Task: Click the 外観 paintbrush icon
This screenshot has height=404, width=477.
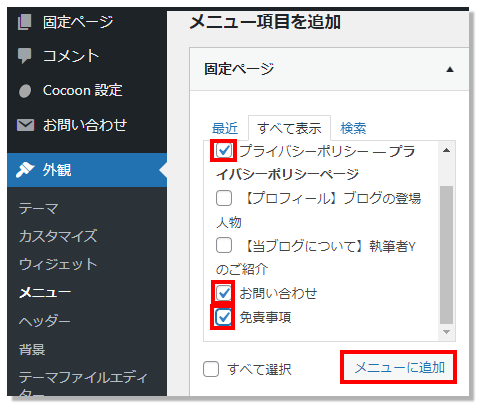Action: [25, 170]
